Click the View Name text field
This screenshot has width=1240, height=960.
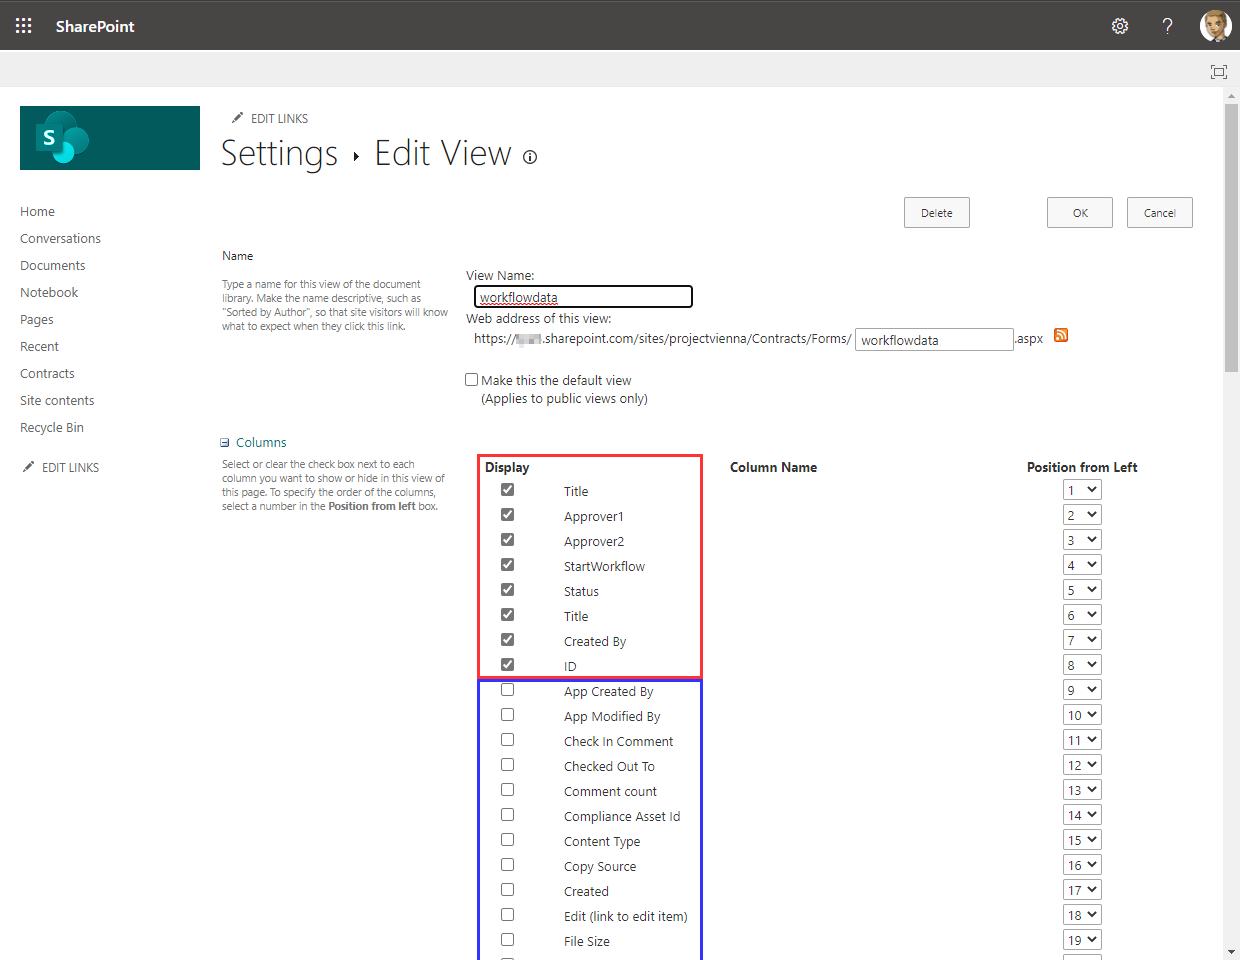coord(583,297)
